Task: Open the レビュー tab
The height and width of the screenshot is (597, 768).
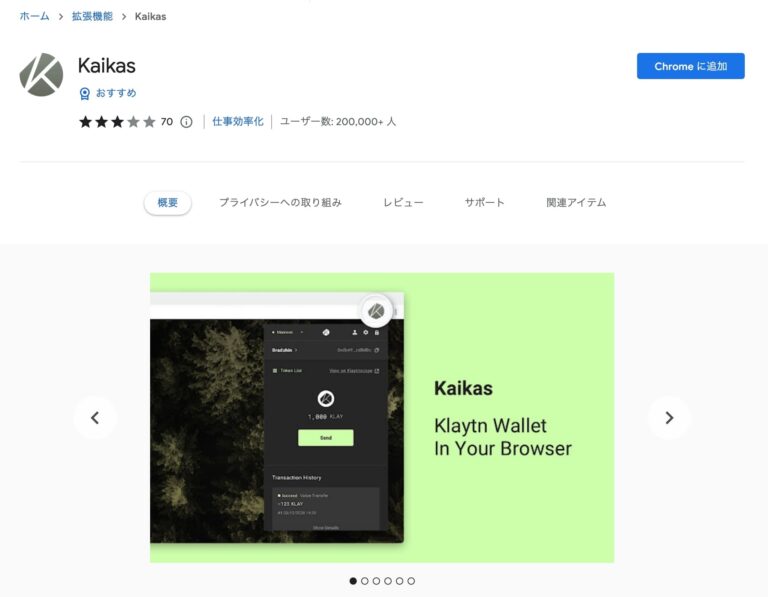Action: [403, 203]
